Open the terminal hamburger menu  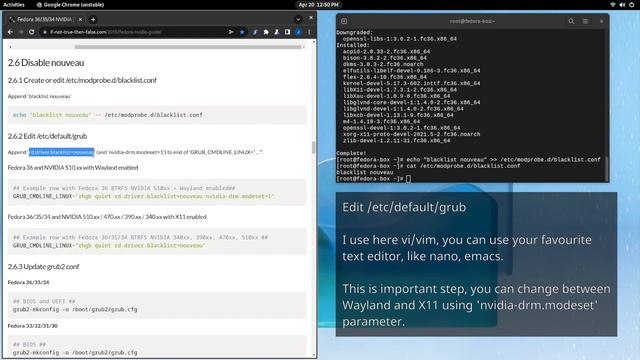pyautogui.click(x=585, y=21)
